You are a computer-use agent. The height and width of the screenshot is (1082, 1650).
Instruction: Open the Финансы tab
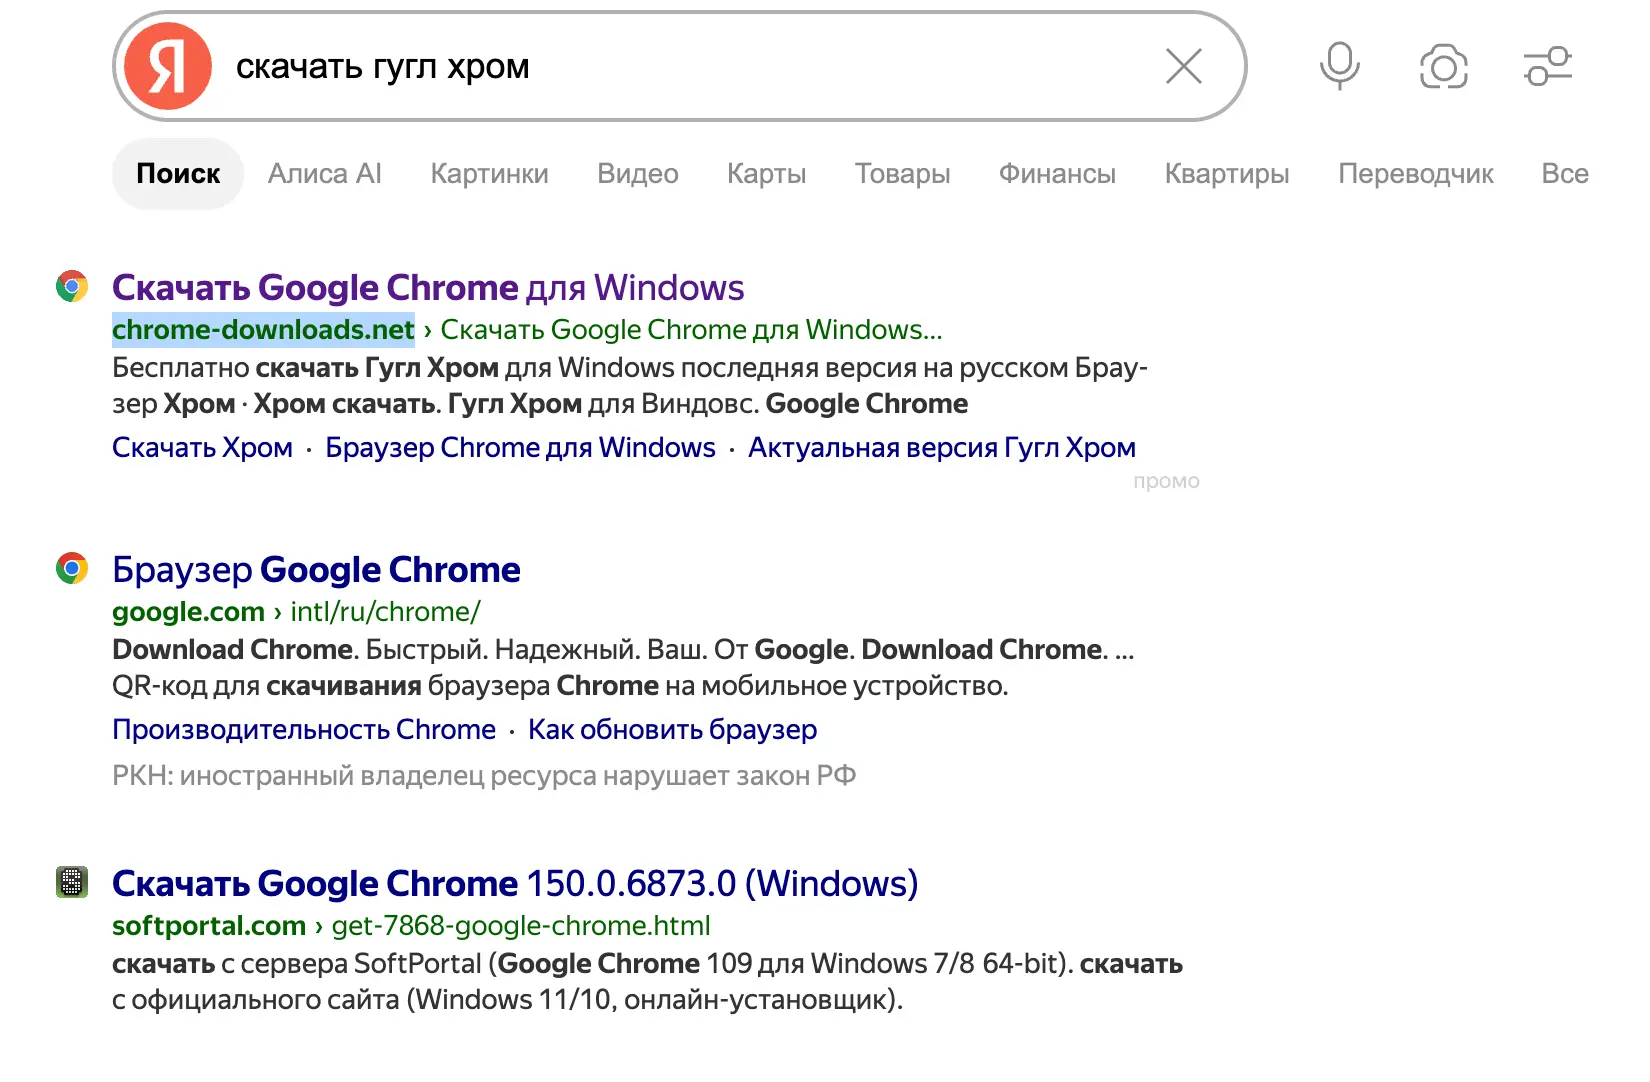point(1058,174)
